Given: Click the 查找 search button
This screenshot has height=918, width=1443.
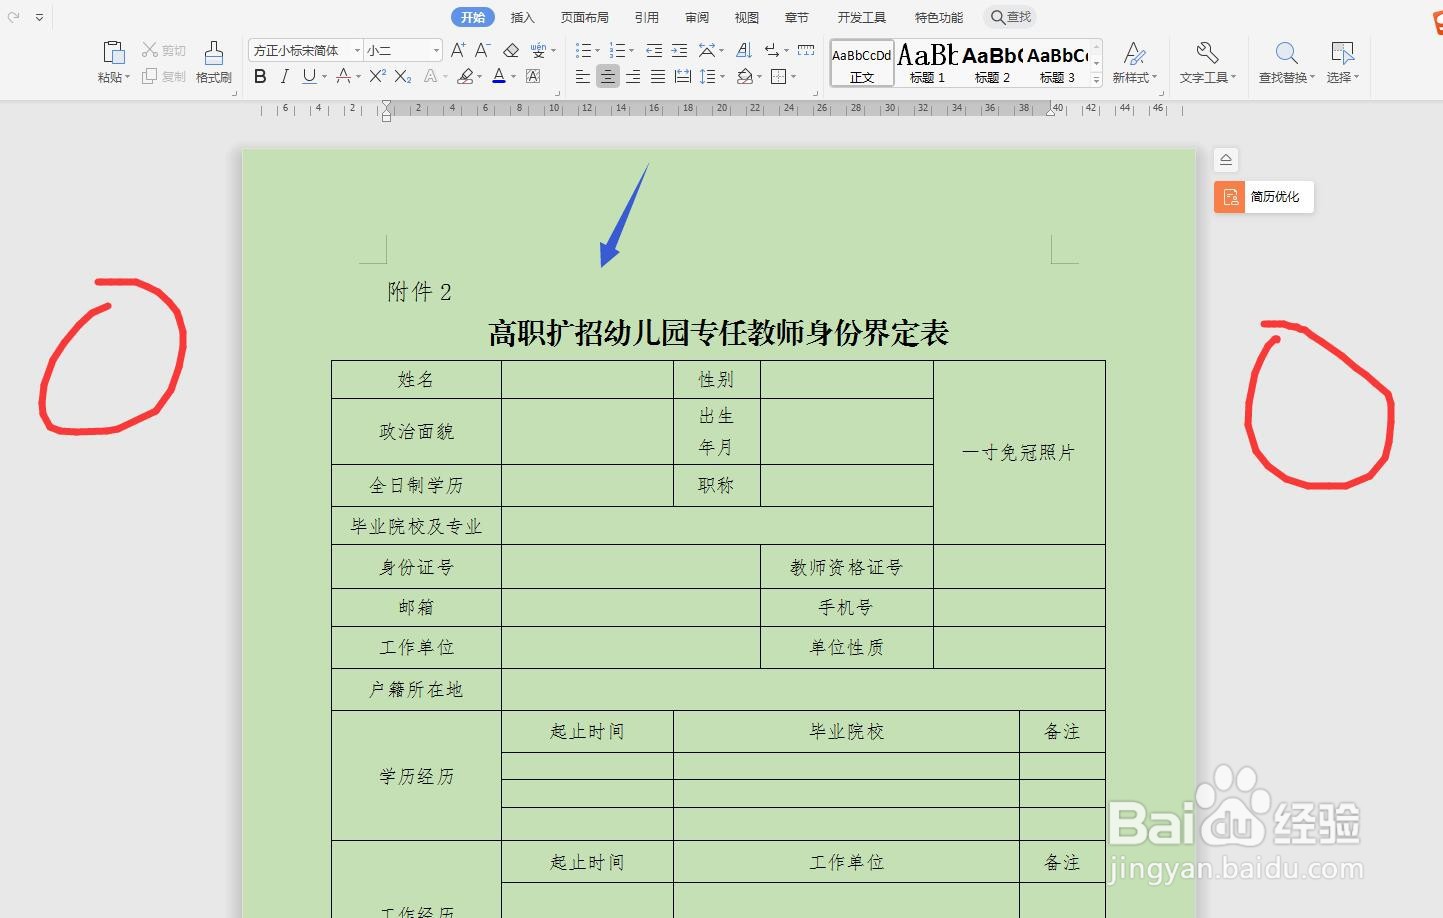Looking at the screenshot, I should point(1010,17).
